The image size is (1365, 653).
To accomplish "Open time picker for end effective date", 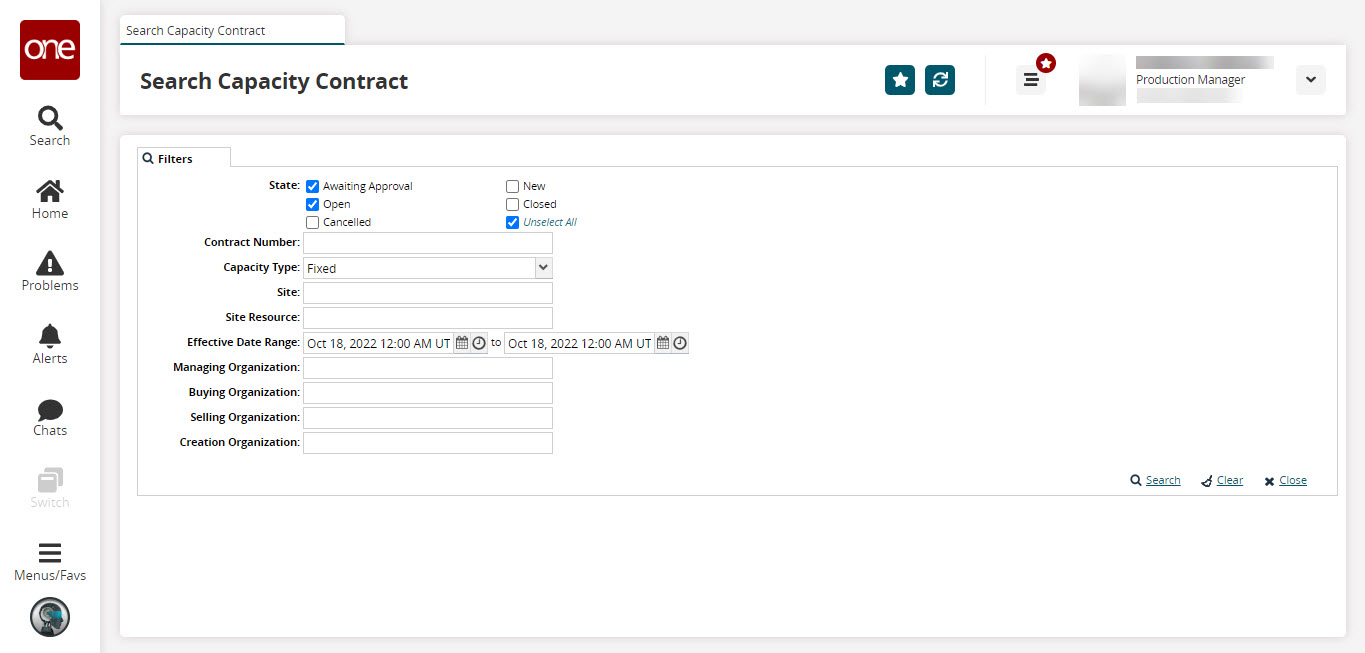I will [680, 343].
